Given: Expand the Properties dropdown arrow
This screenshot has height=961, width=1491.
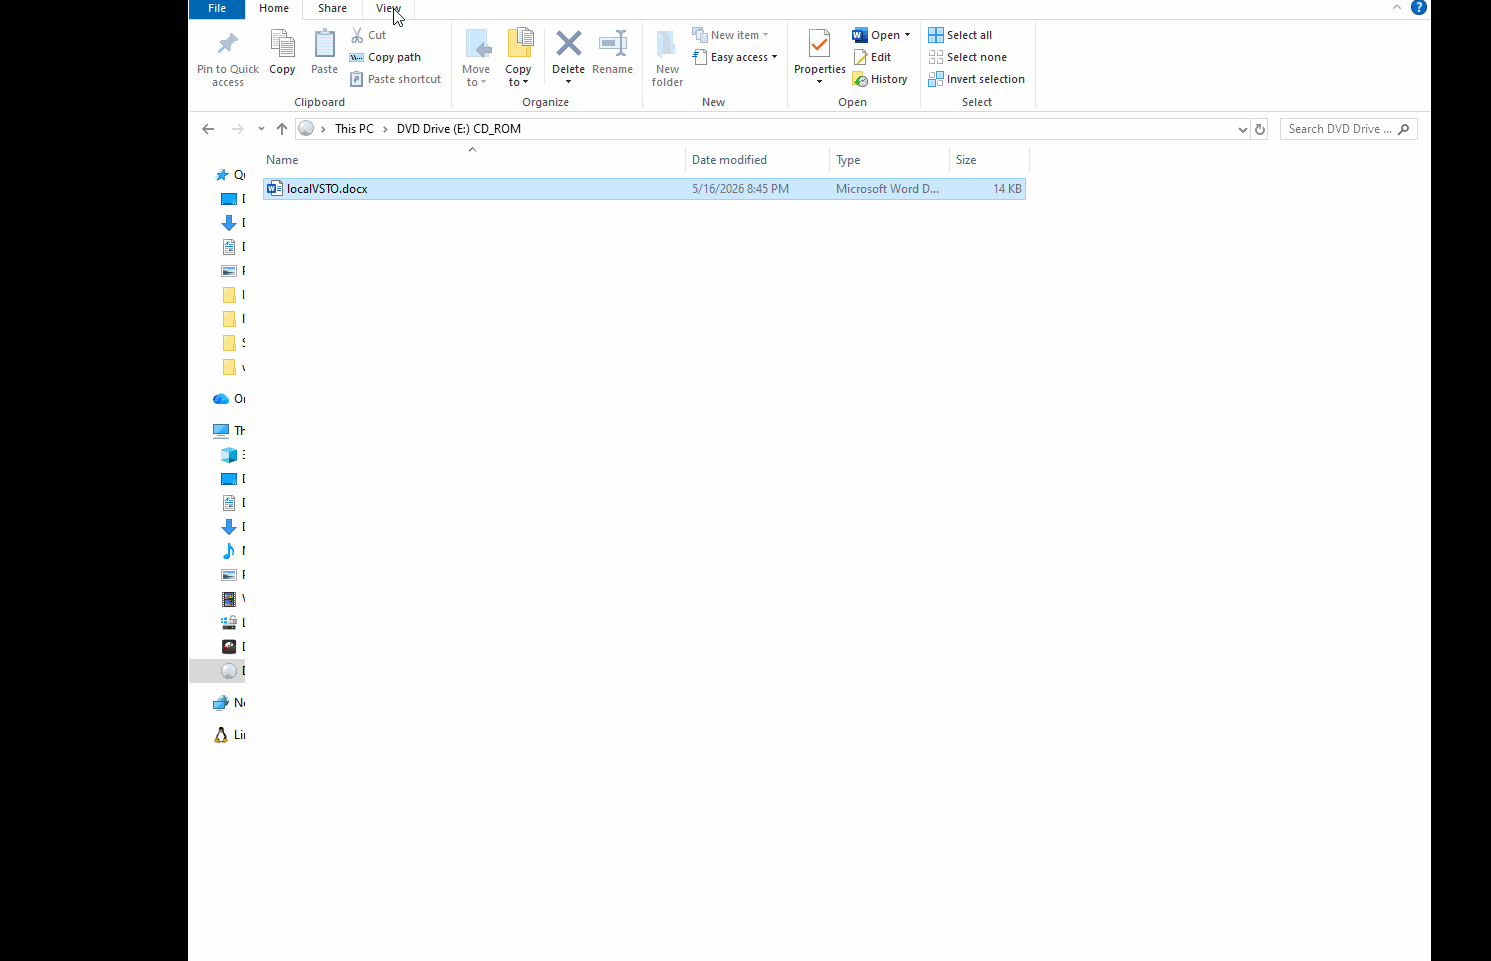Looking at the screenshot, I should [x=819, y=82].
